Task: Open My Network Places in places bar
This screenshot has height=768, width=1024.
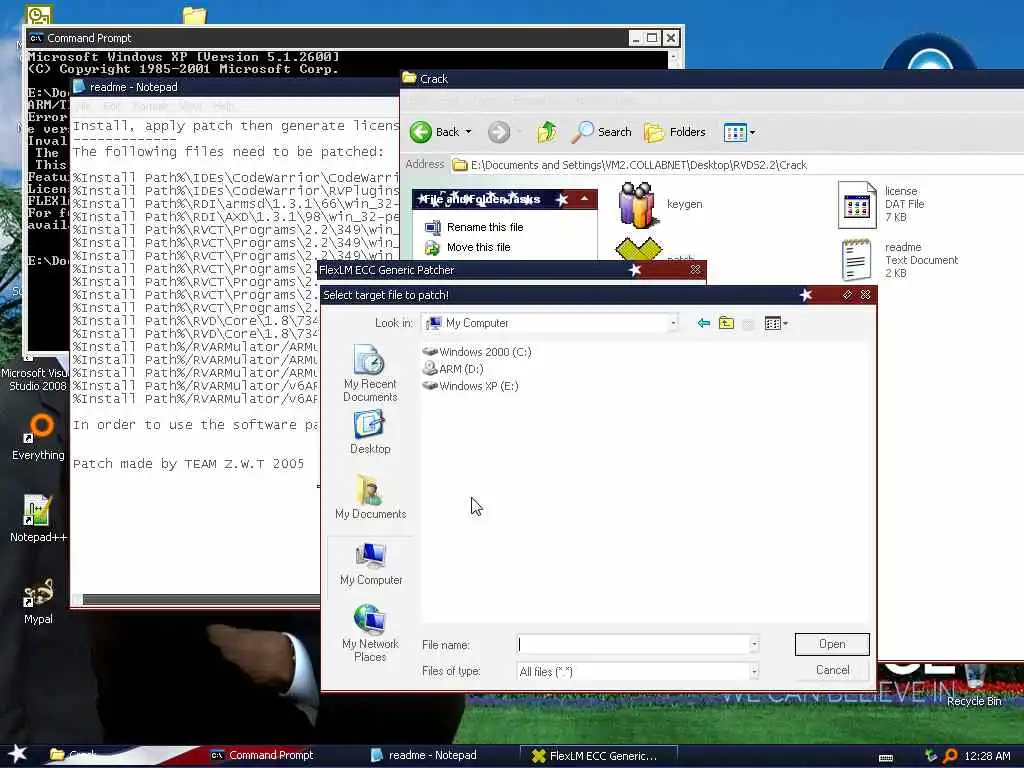Action: (370, 633)
